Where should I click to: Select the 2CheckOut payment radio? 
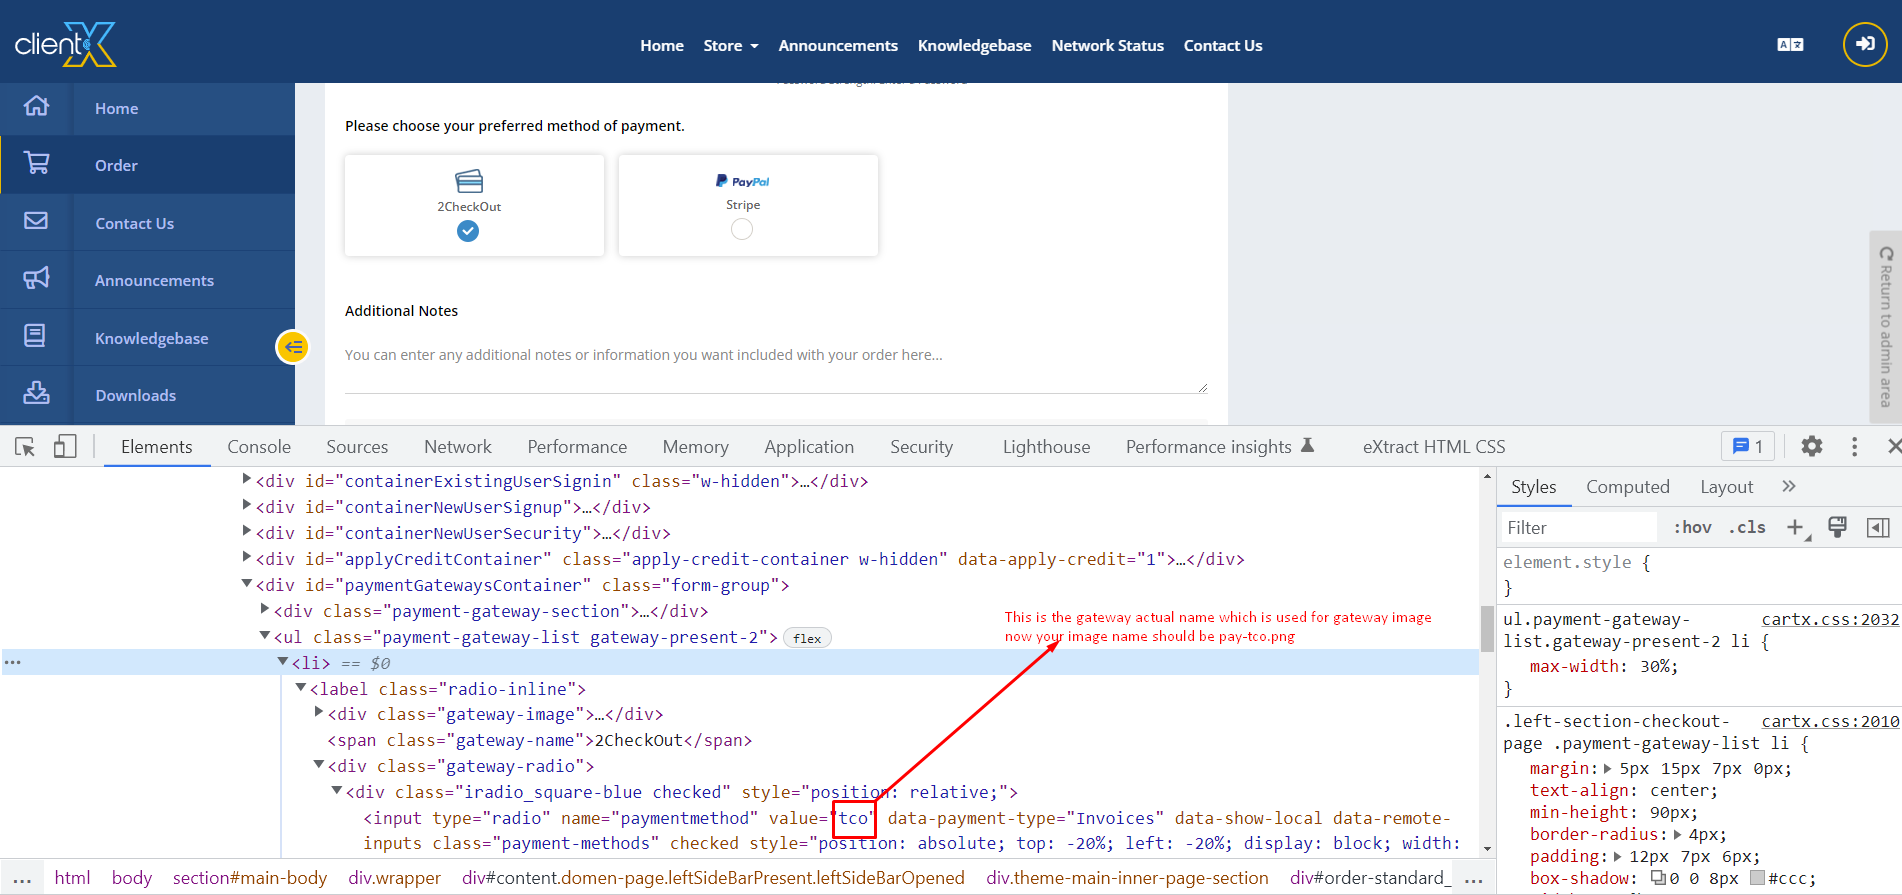coord(468,231)
